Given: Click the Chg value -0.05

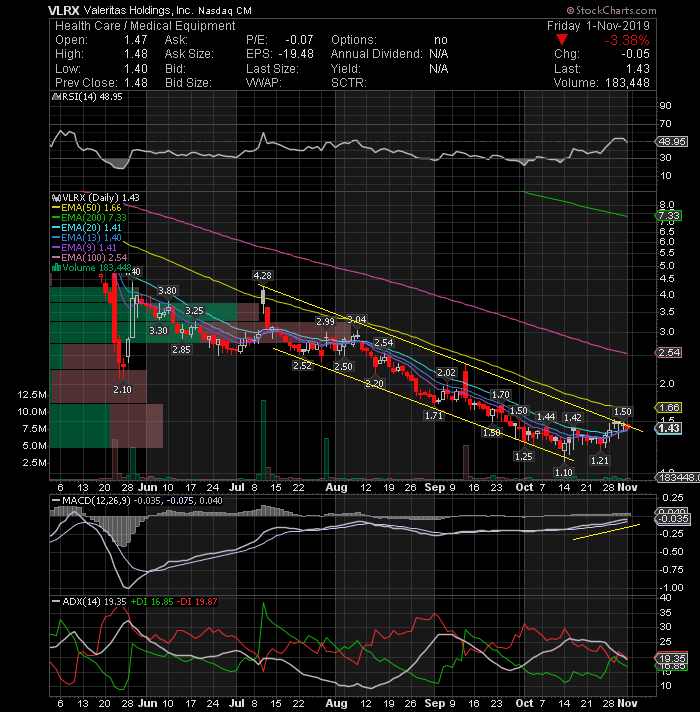Looking at the screenshot, I should [636, 54].
